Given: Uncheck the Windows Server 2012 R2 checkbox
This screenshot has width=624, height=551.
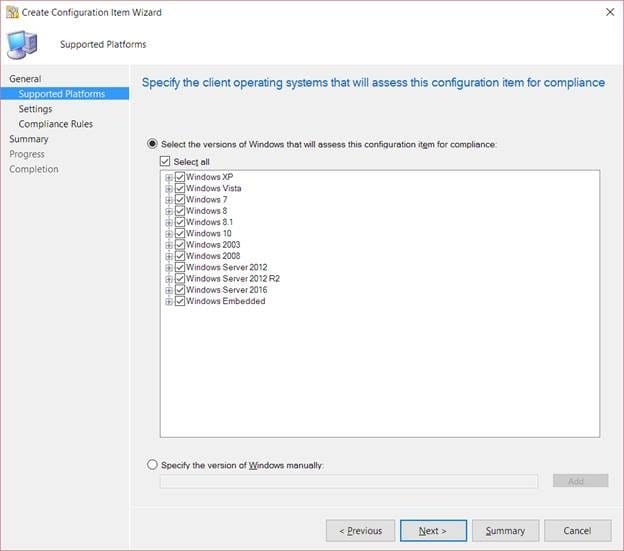Looking at the screenshot, I should click(180, 278).
